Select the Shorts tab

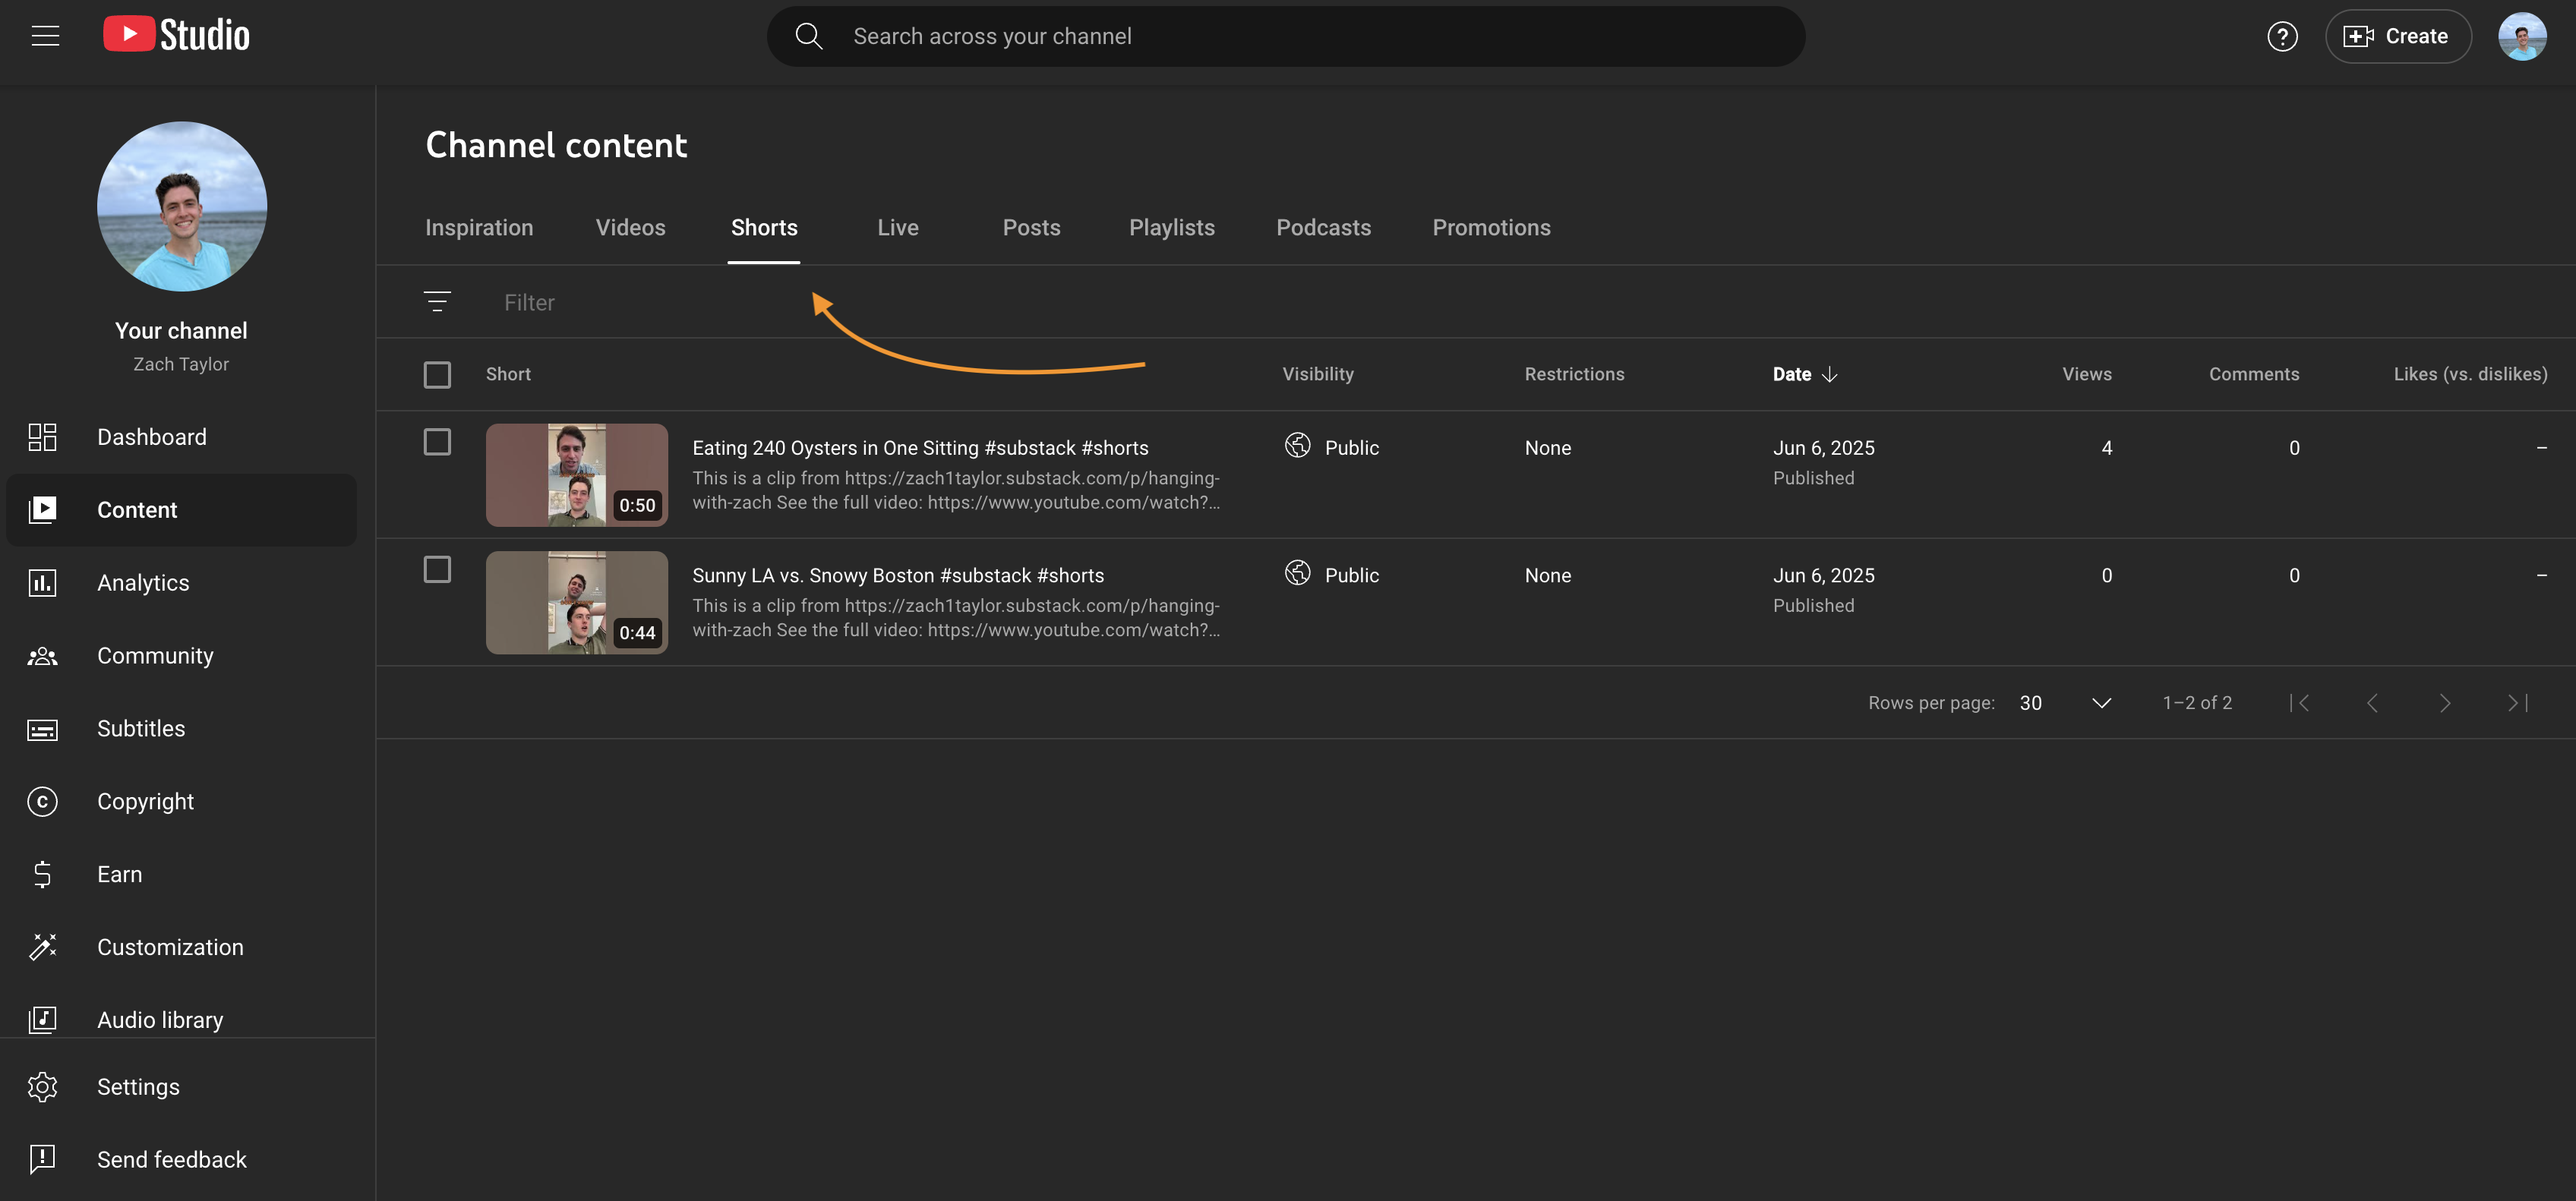[764, 227]
